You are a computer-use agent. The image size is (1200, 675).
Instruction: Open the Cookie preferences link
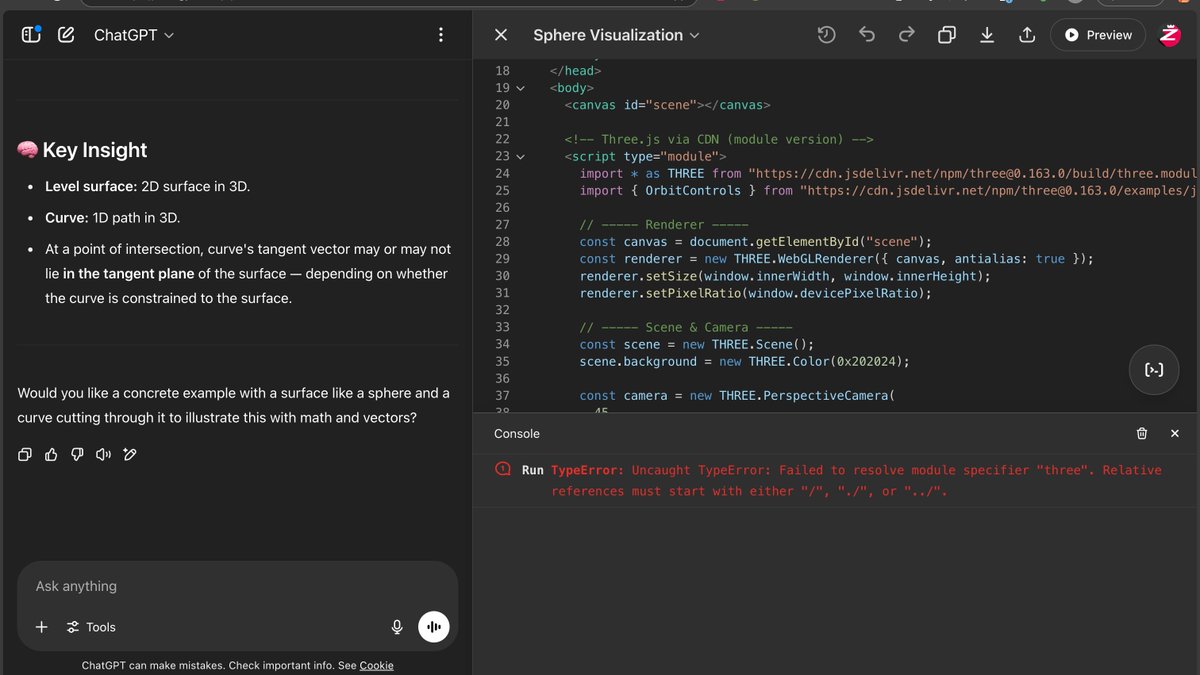click(377, 666)
